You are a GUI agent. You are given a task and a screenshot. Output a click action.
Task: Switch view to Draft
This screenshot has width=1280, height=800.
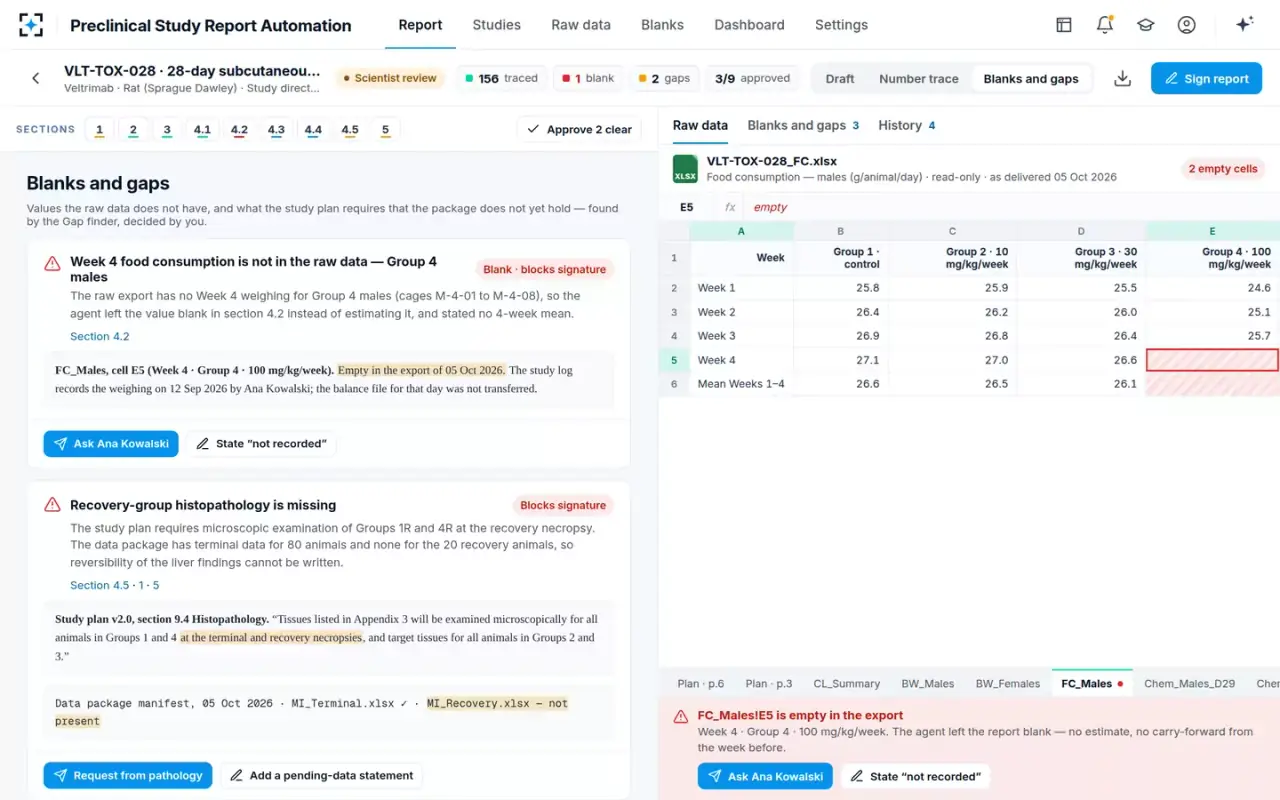click(840, 79)
